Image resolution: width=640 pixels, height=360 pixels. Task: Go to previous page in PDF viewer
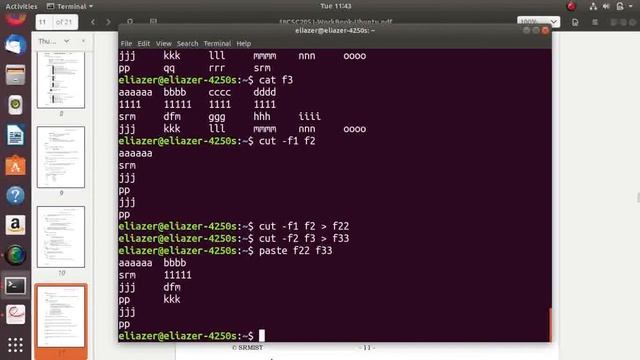93,22
